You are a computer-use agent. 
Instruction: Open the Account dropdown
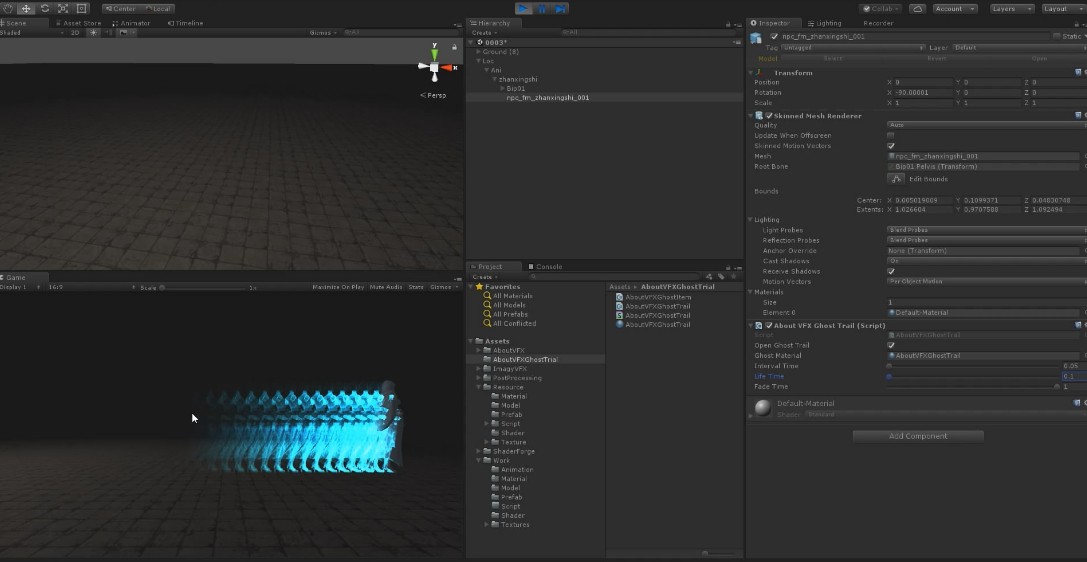(x=955, y=8)
